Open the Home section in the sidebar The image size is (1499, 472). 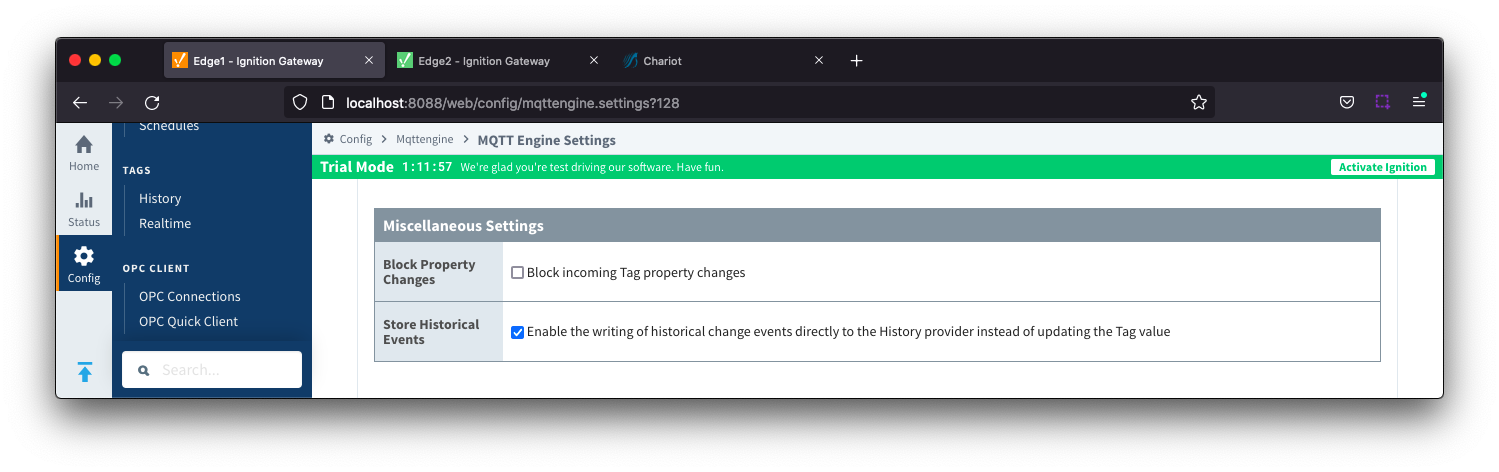[84, 152]
